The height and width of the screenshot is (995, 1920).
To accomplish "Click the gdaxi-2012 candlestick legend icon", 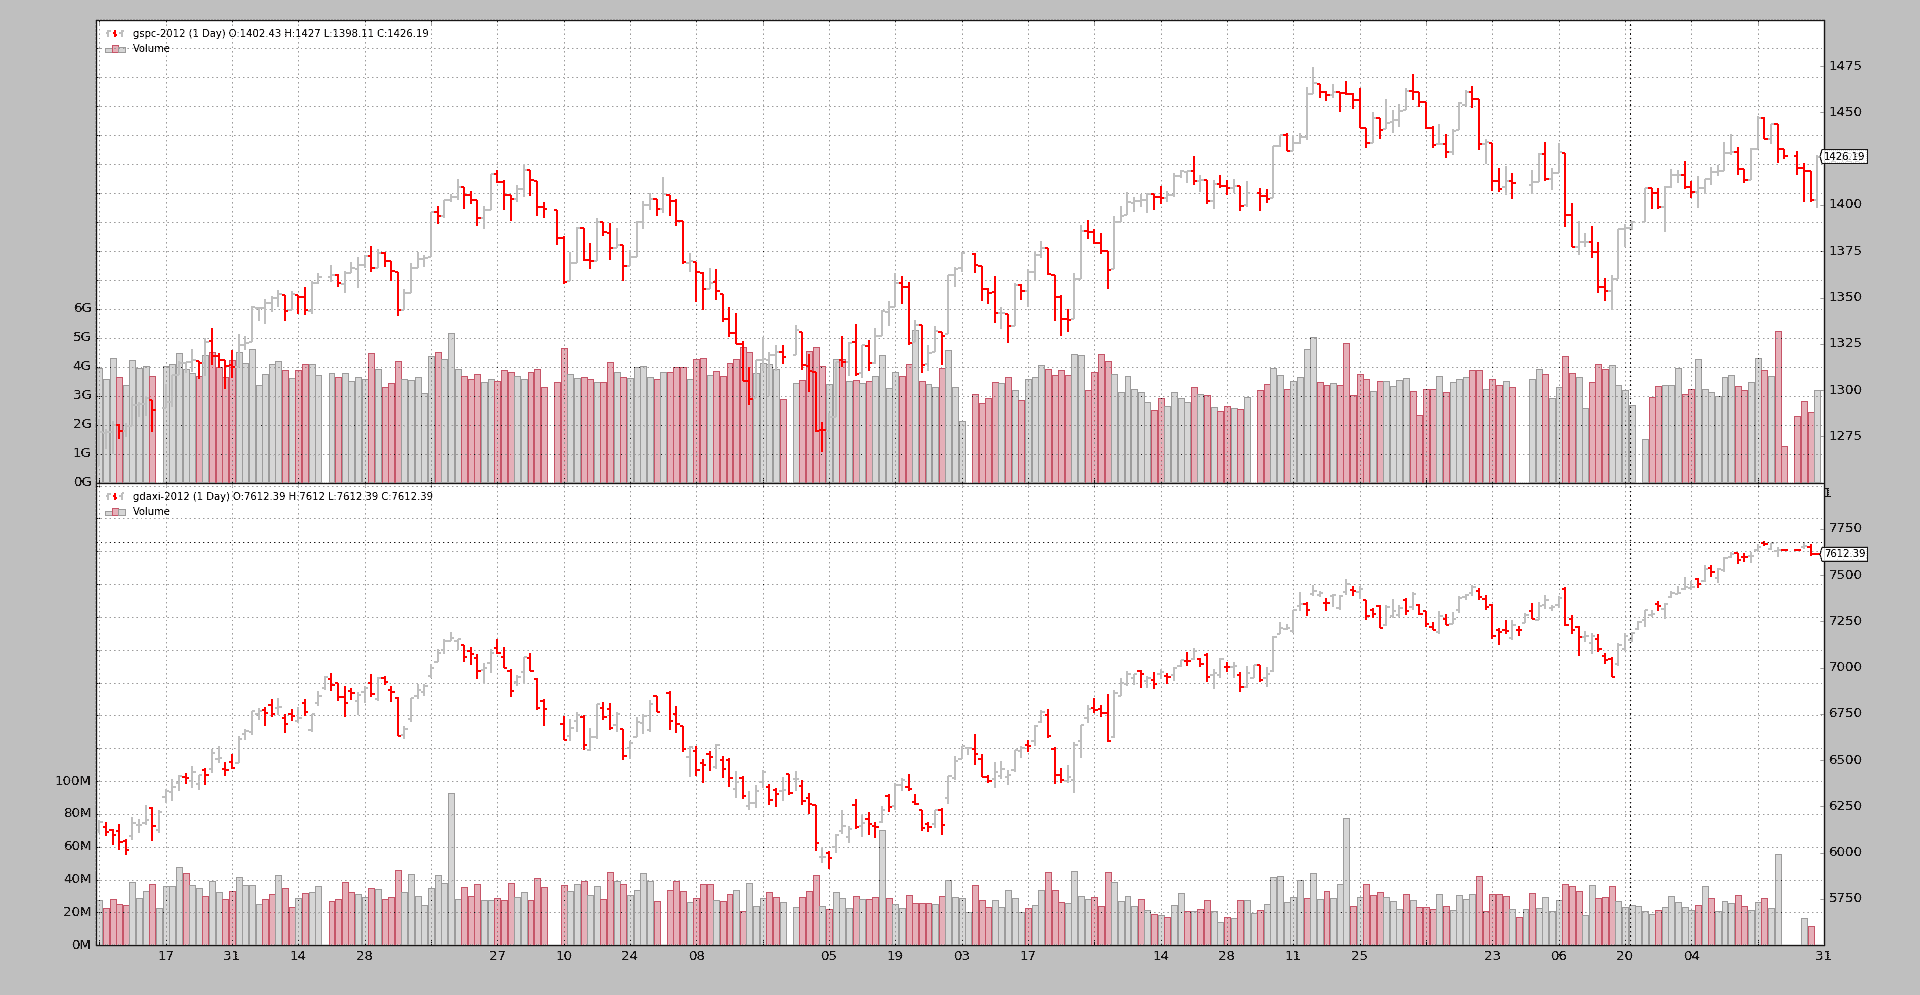I will [115, 497].
